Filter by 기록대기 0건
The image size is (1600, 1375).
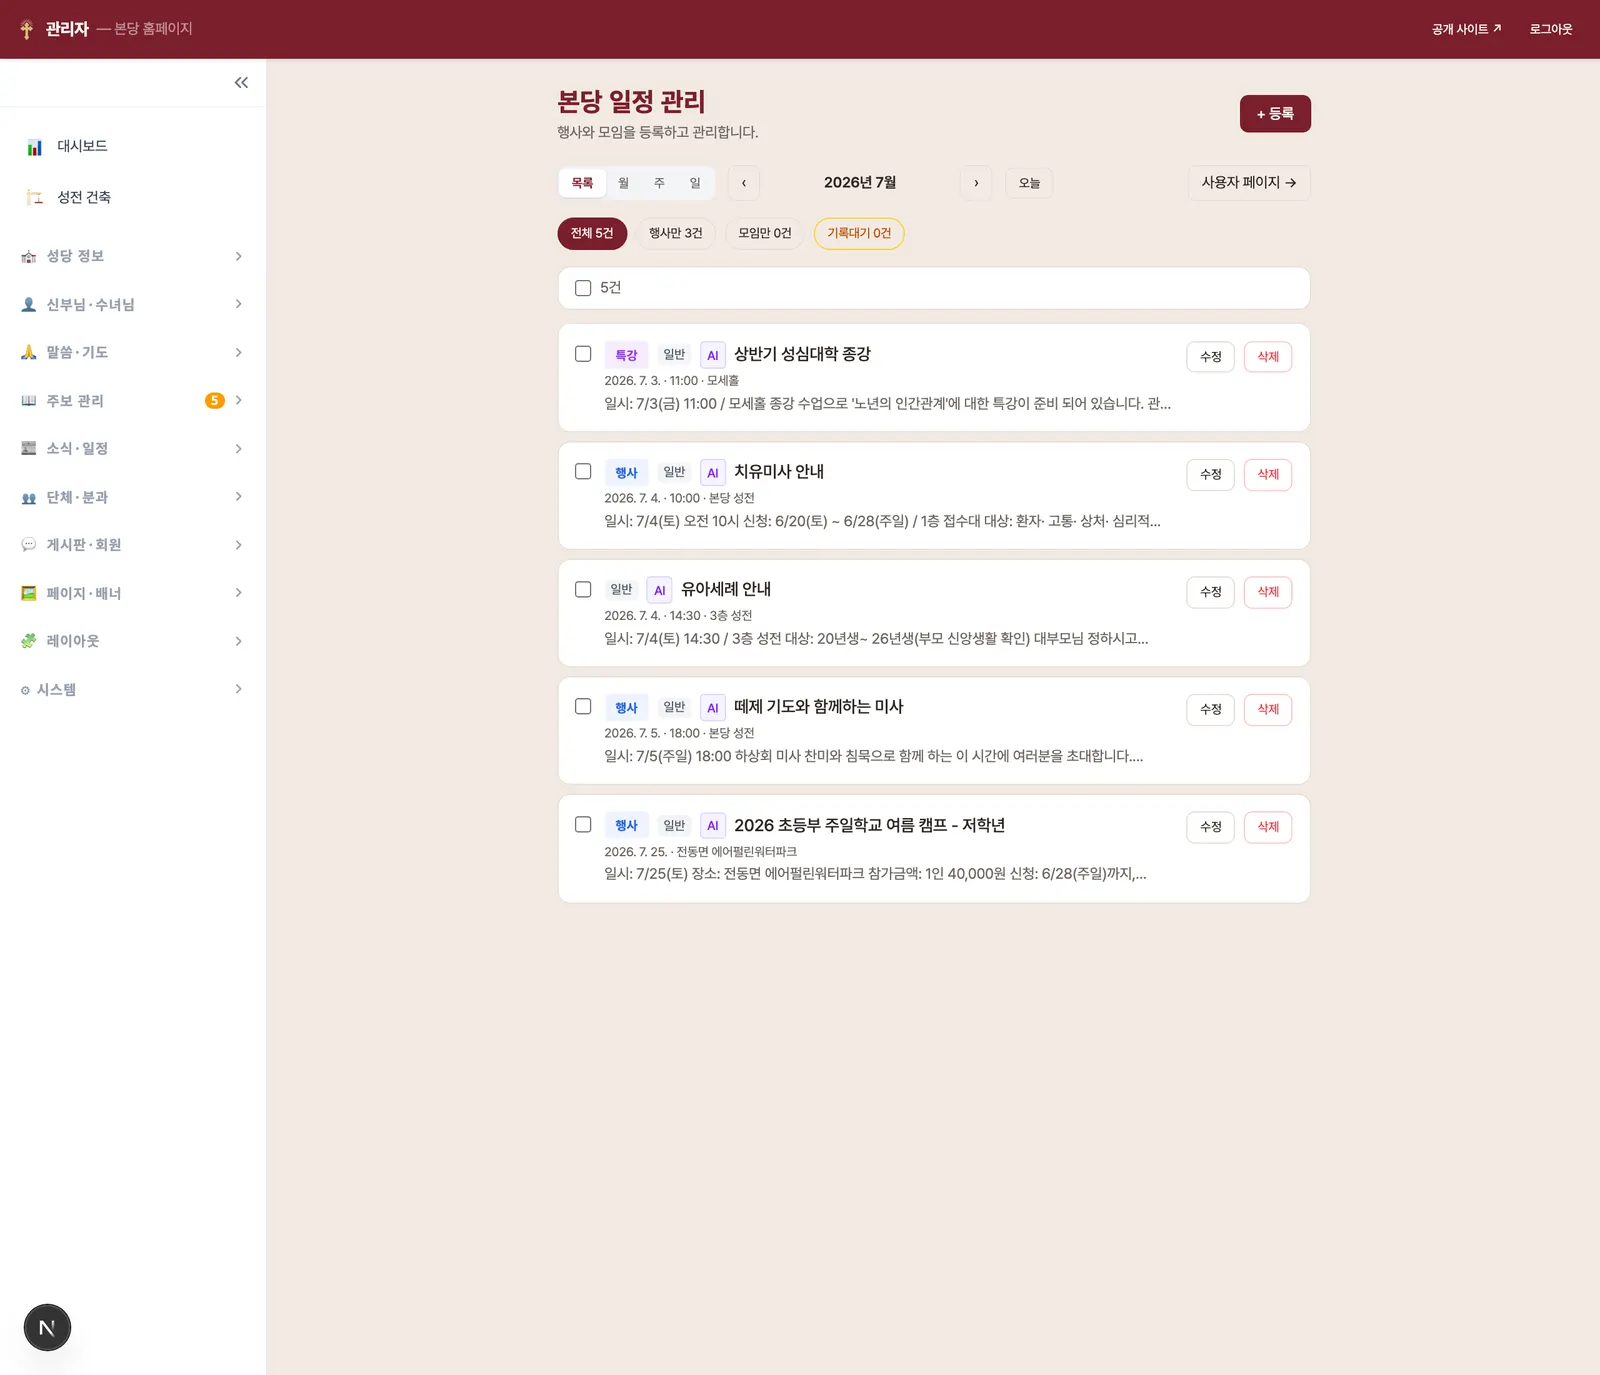point(859,234)
